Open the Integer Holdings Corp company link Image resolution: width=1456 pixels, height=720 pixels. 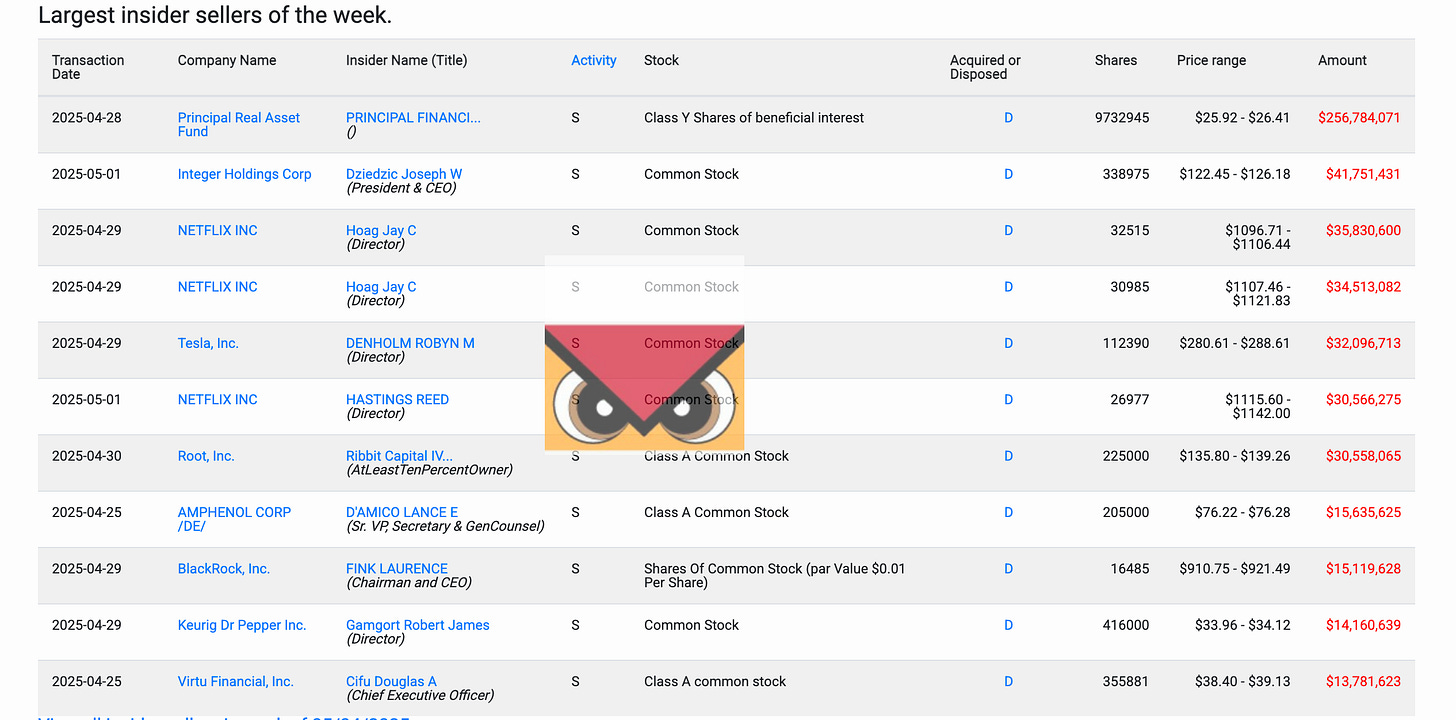[x=244, y=174]
